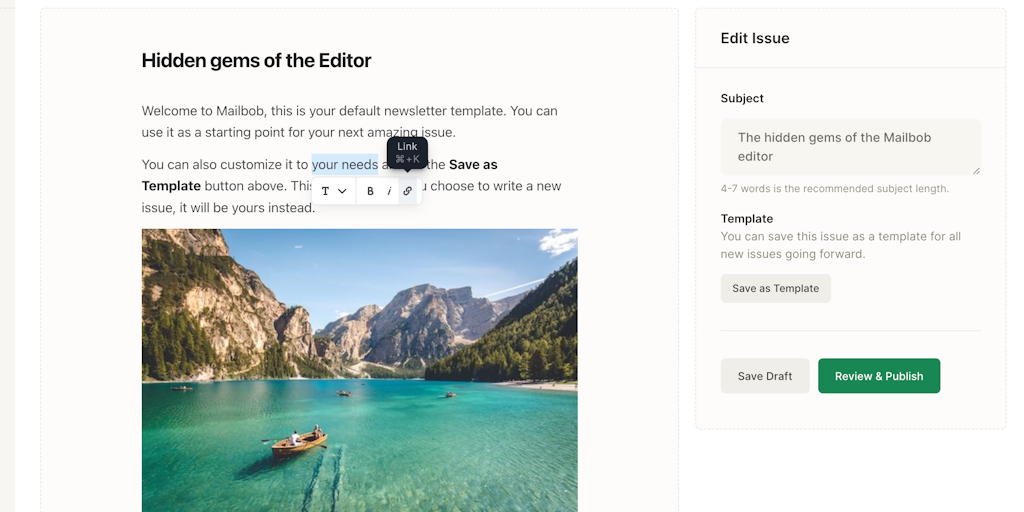This screenshot has width=1024, height=512.
Task: Click the "Subject" field label
Action: (x=742, y=99)
